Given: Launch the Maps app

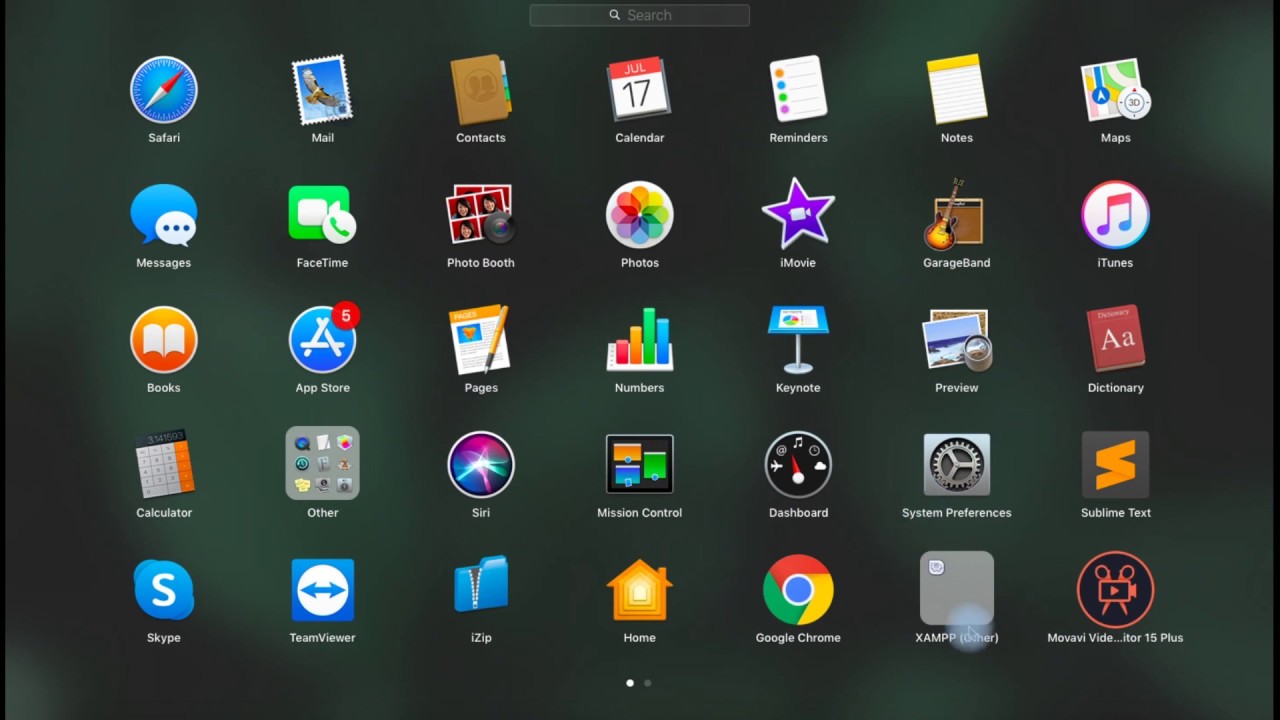Looking at the screenshot, I should pyautogui.click(x=1115, y=90).
